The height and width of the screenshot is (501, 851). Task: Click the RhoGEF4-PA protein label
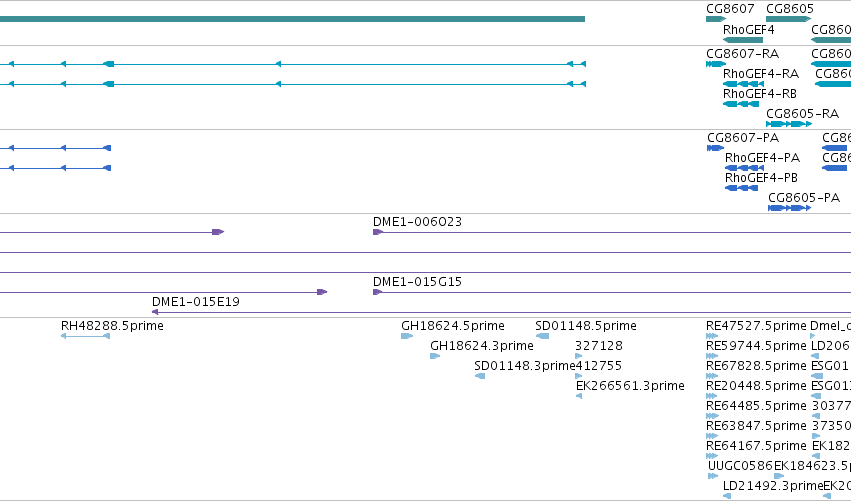[763, 158]
